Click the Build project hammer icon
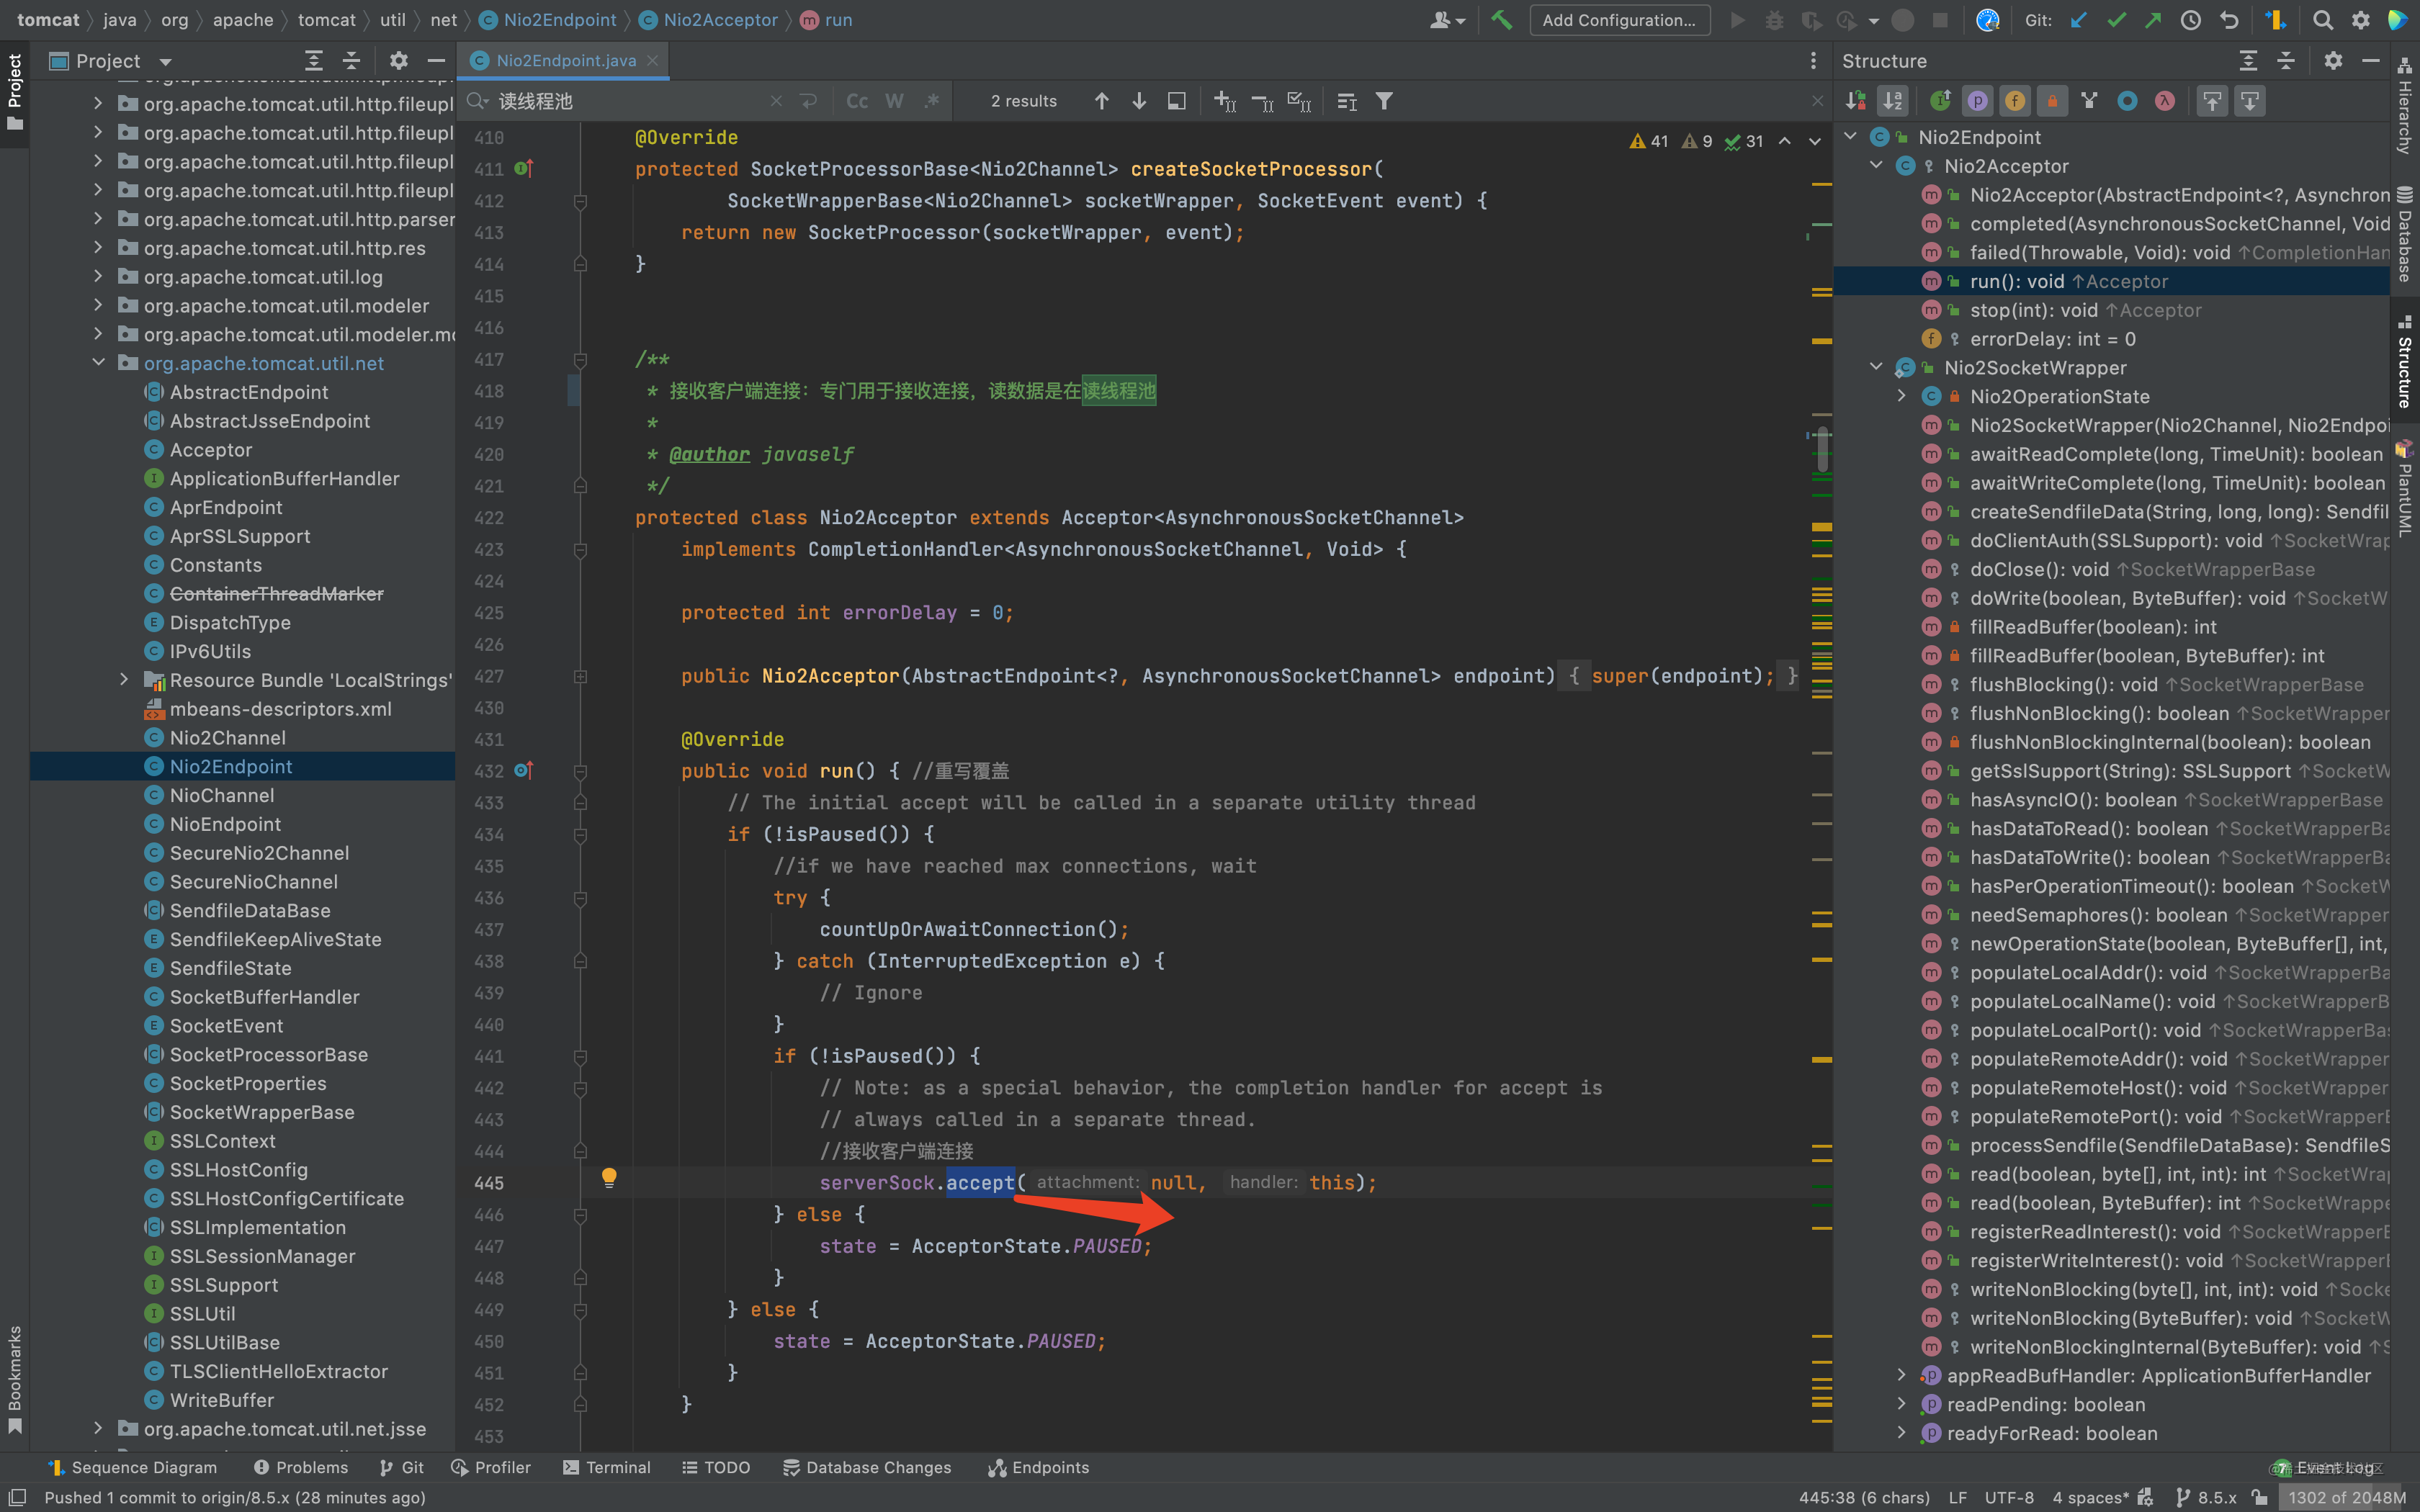The width and height of the screenshot is (2420, 1512). [1501, 20]
